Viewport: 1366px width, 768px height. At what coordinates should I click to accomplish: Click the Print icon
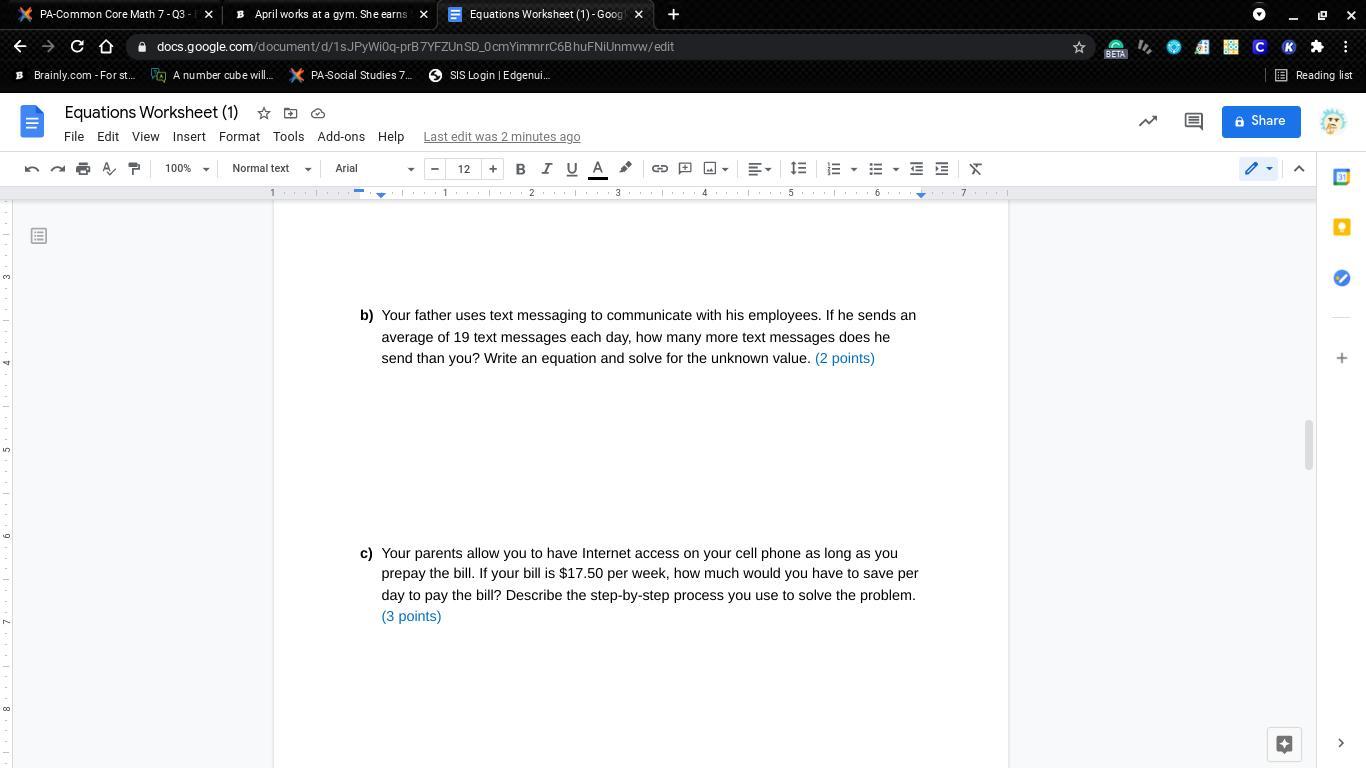point(83,169)
